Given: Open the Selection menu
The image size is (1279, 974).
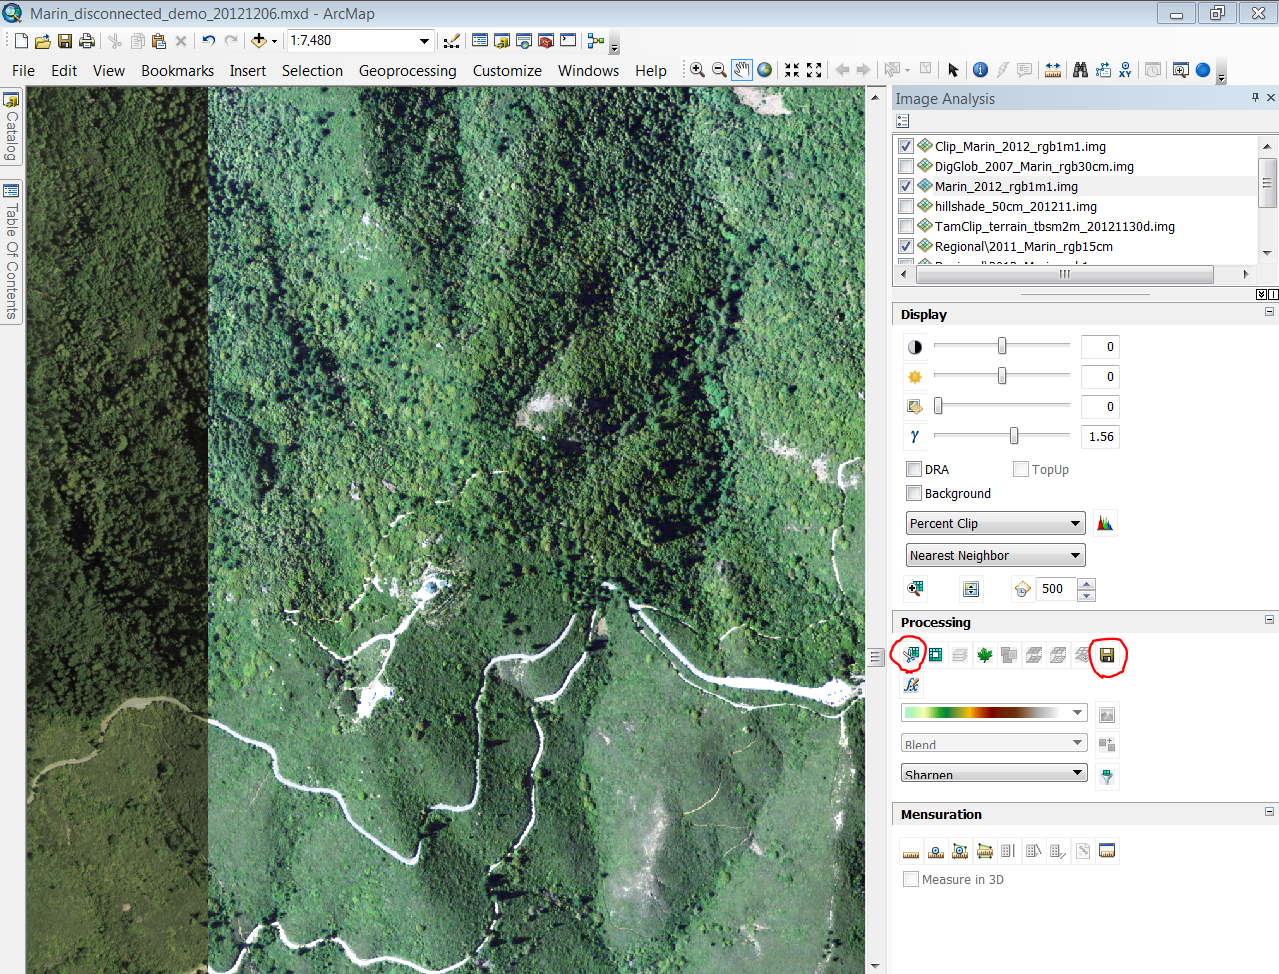Looking at the screenshot, I should 312,71.
